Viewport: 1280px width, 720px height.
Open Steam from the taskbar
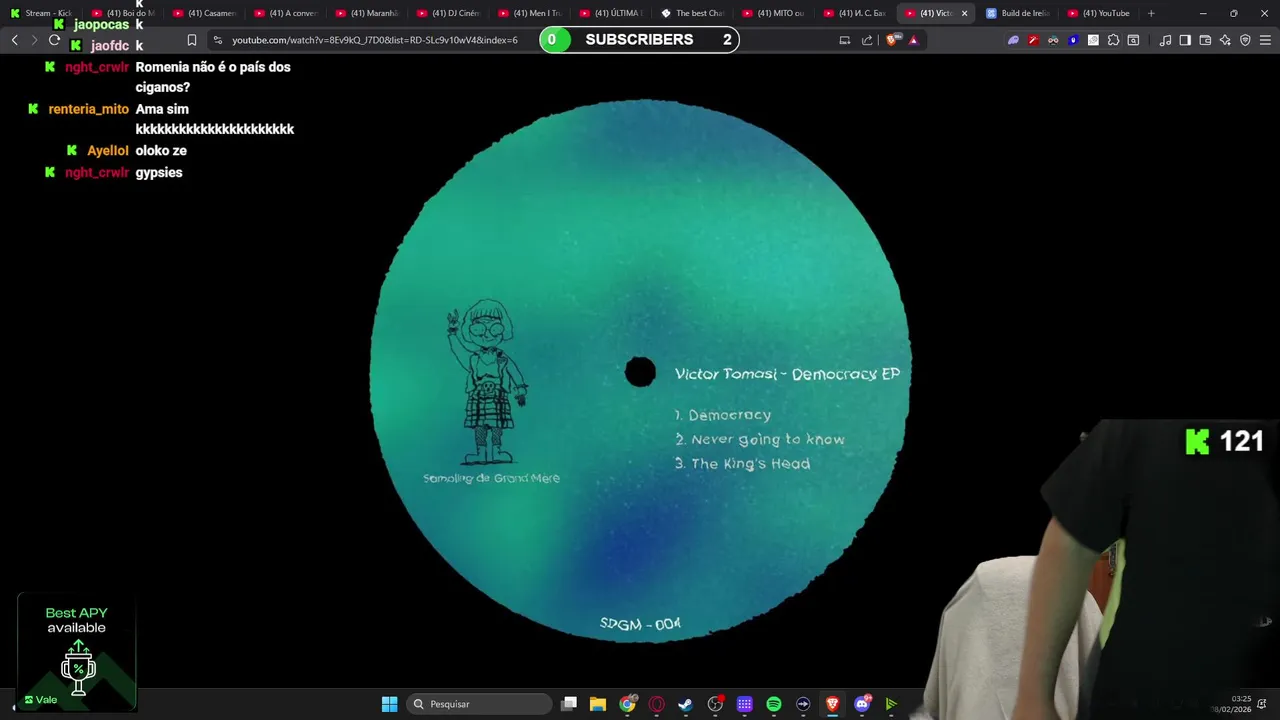[x=686, y=704]
